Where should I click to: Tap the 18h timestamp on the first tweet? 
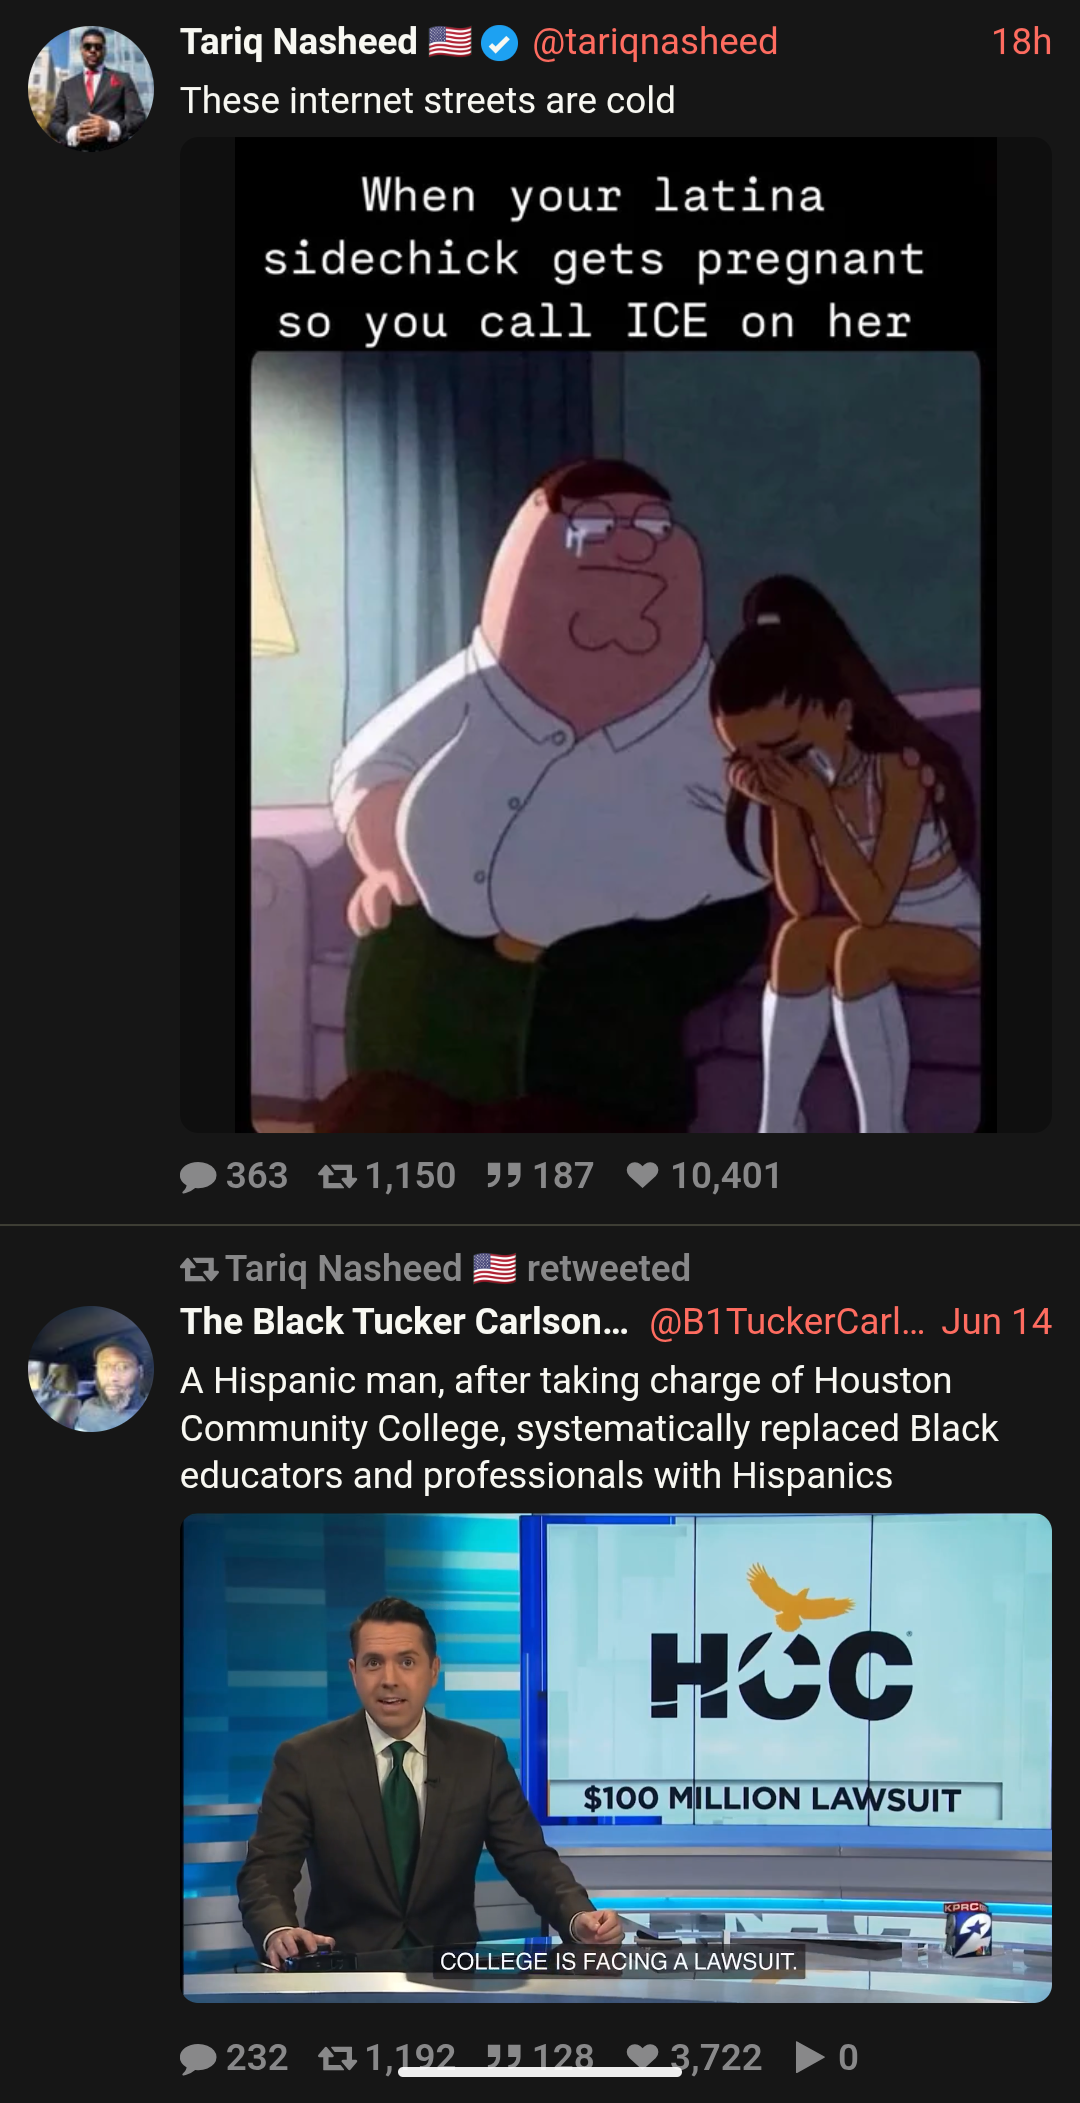1021,42
